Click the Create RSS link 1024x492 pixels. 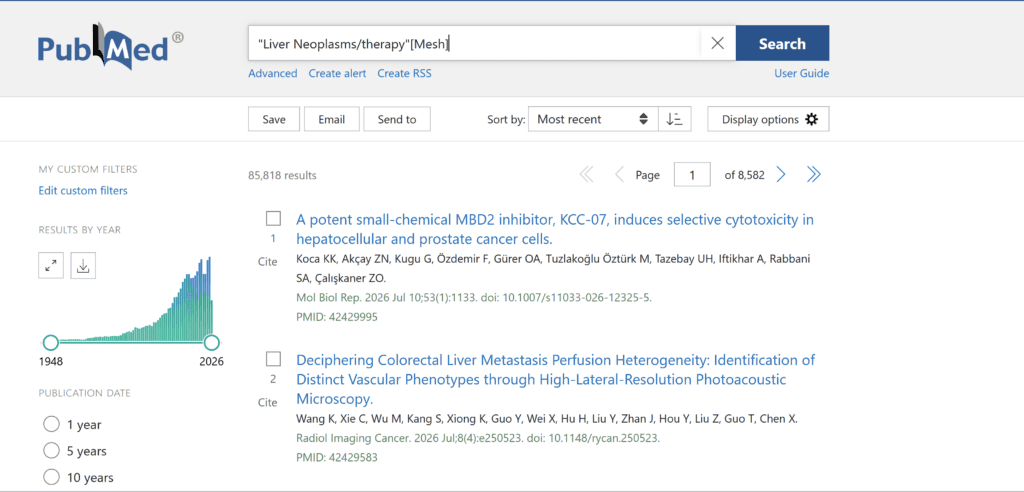pos(404,73)
